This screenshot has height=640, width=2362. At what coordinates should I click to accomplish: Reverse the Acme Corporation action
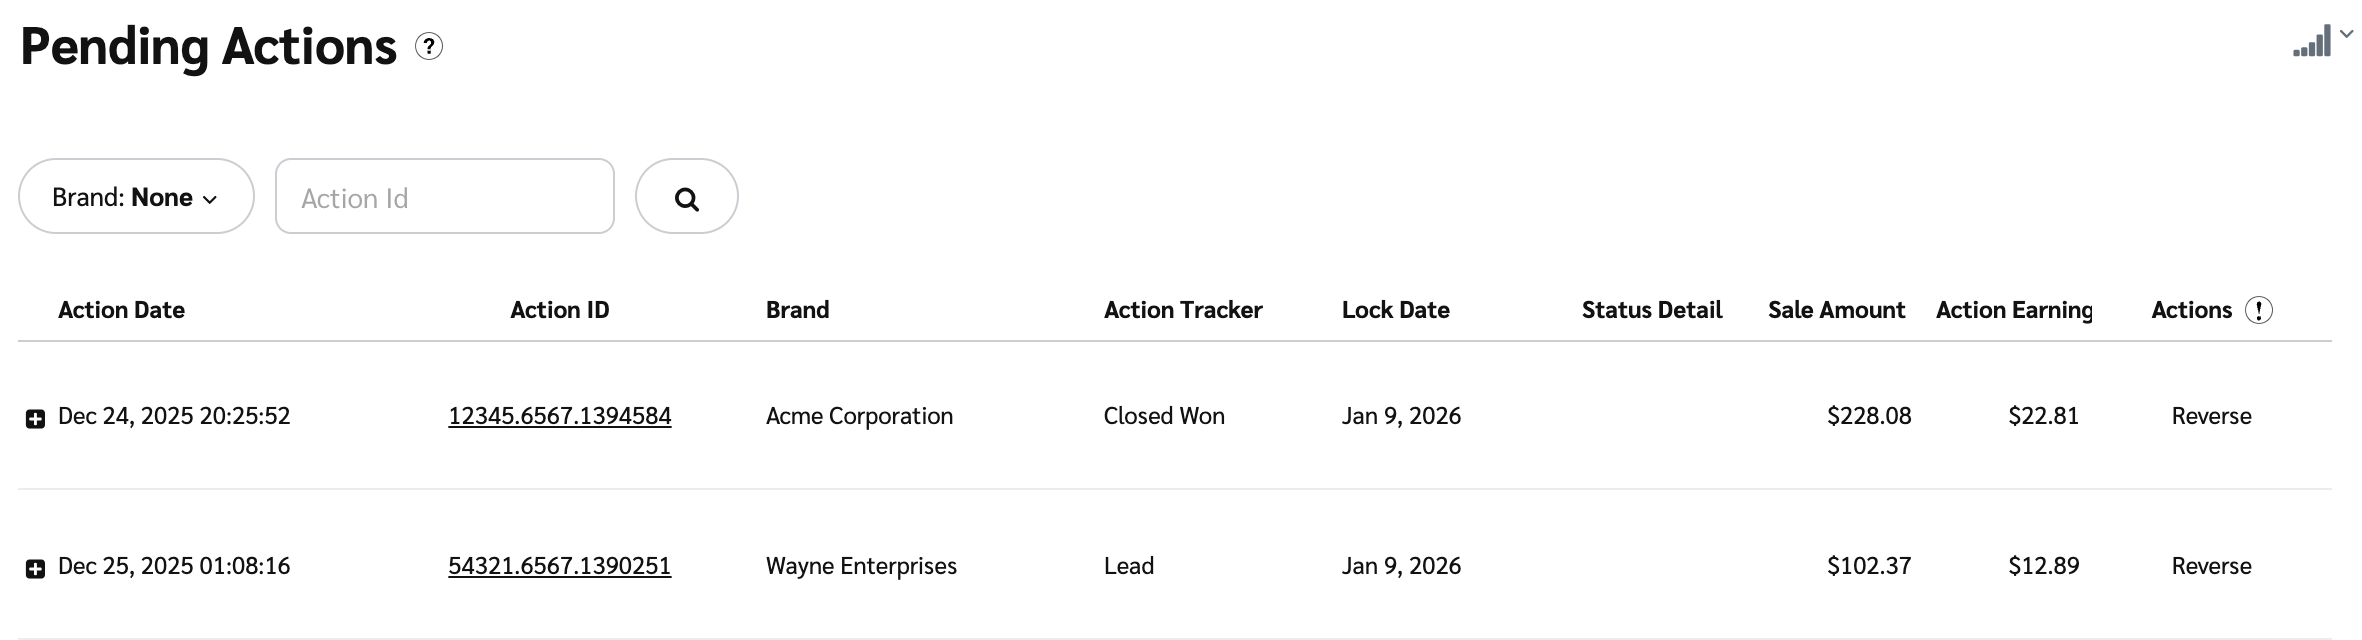tap(2211, 416)
